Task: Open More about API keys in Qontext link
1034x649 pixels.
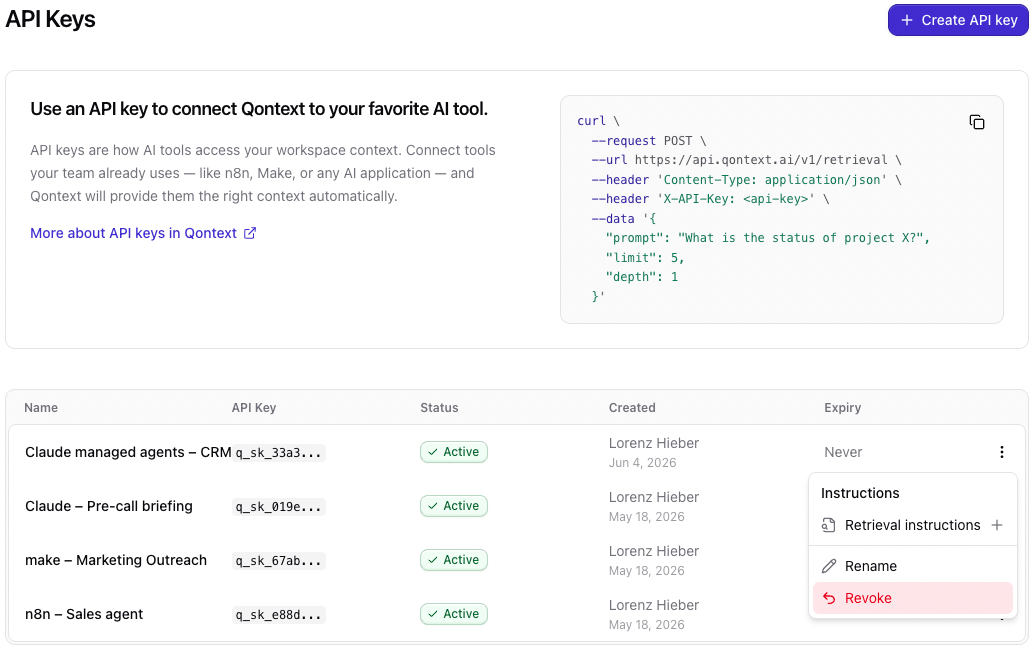Action: click(x=143, y=233)
